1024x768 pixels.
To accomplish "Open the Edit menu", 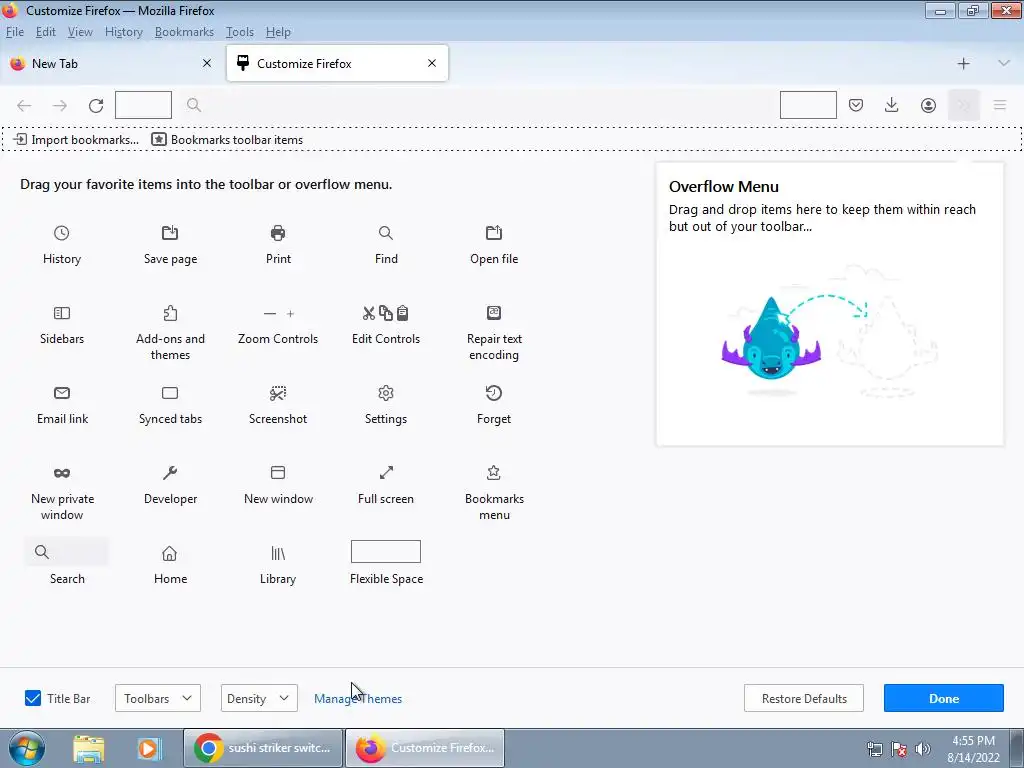I will click(x=45, y=32).
